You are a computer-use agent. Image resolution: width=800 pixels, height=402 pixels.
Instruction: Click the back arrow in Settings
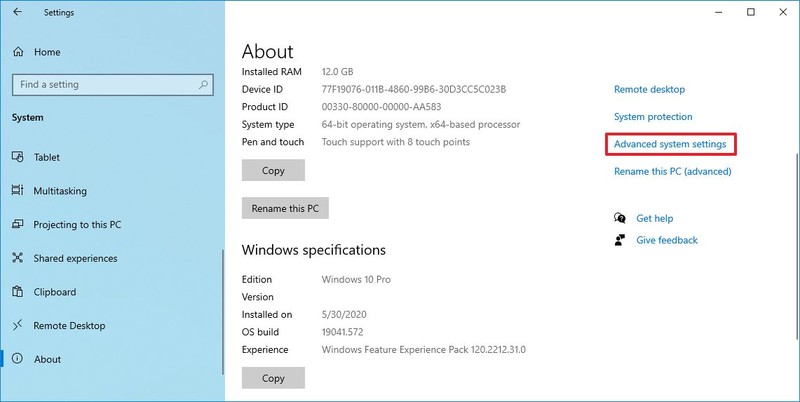17,12
